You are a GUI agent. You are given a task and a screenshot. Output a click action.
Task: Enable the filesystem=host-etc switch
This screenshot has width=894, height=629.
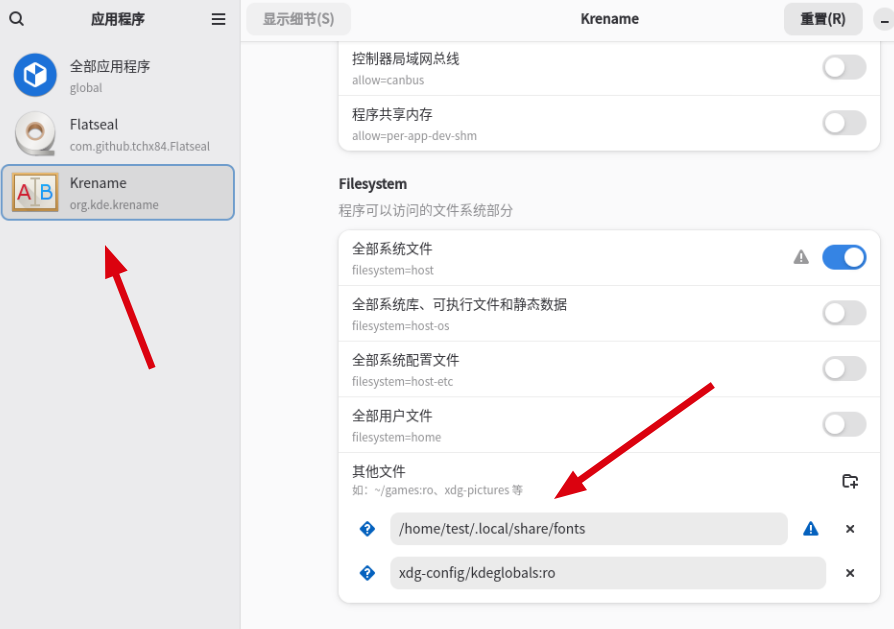(844, 369)
